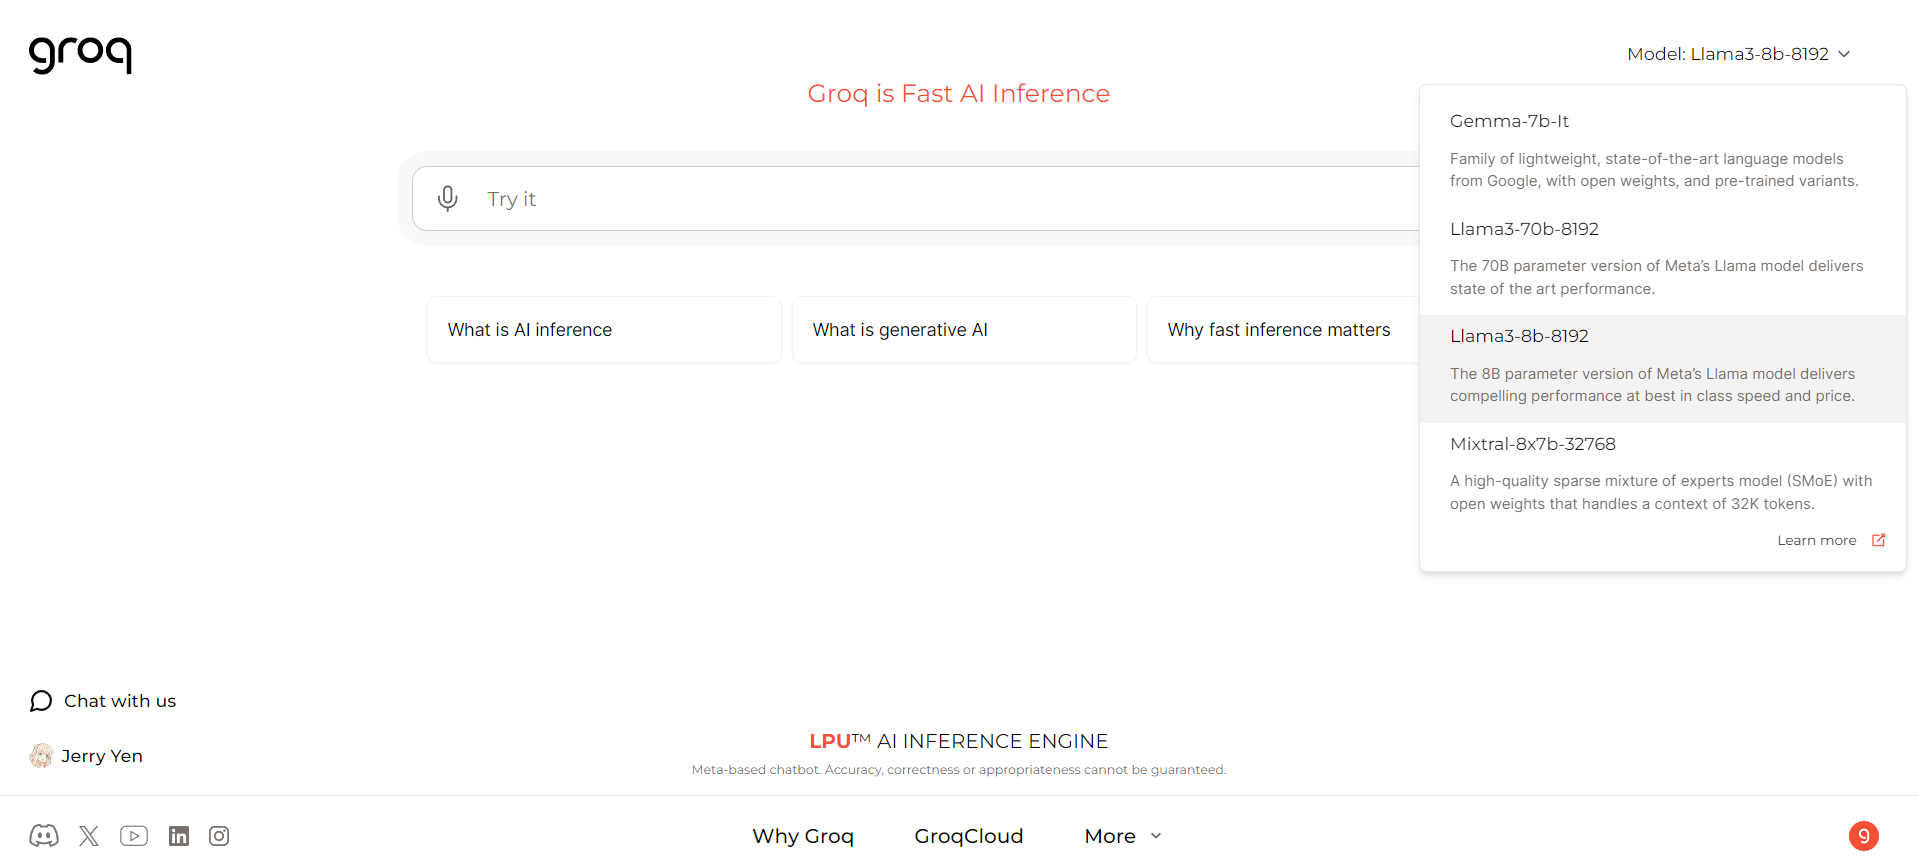Open the Chat with us link

(x=103, y=701)
